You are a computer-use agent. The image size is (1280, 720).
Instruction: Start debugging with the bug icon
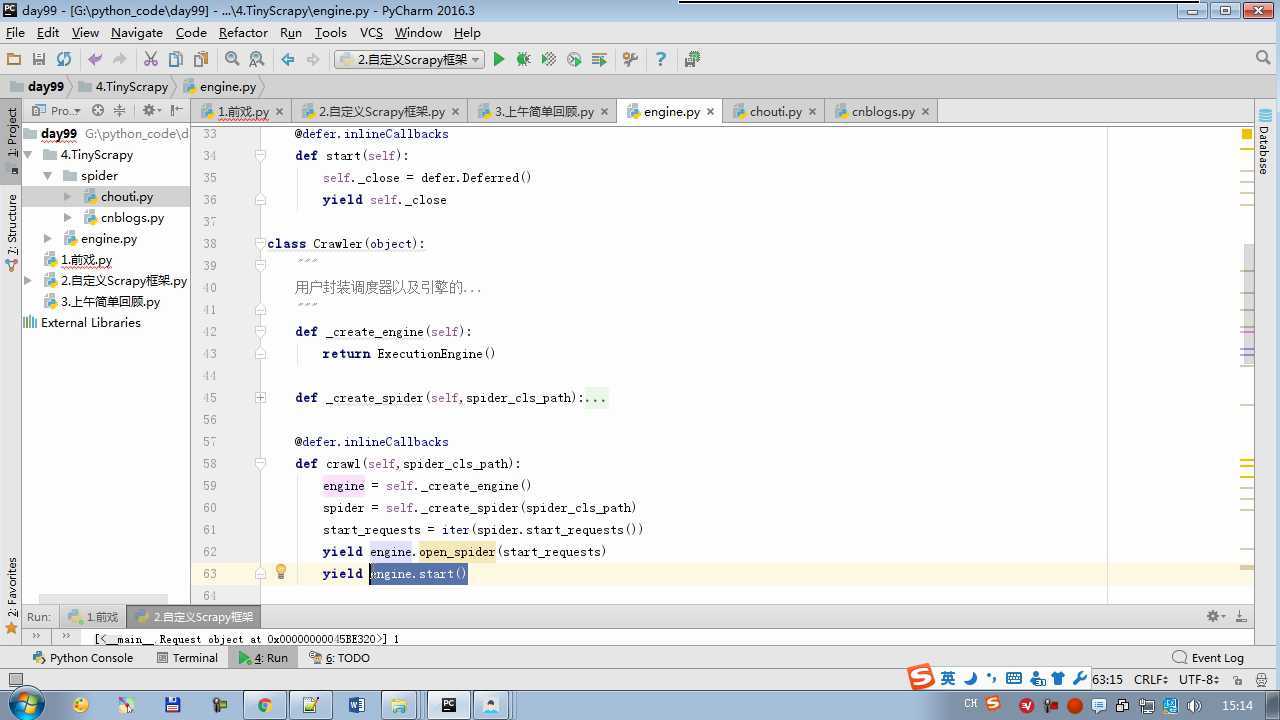[523, 60]
